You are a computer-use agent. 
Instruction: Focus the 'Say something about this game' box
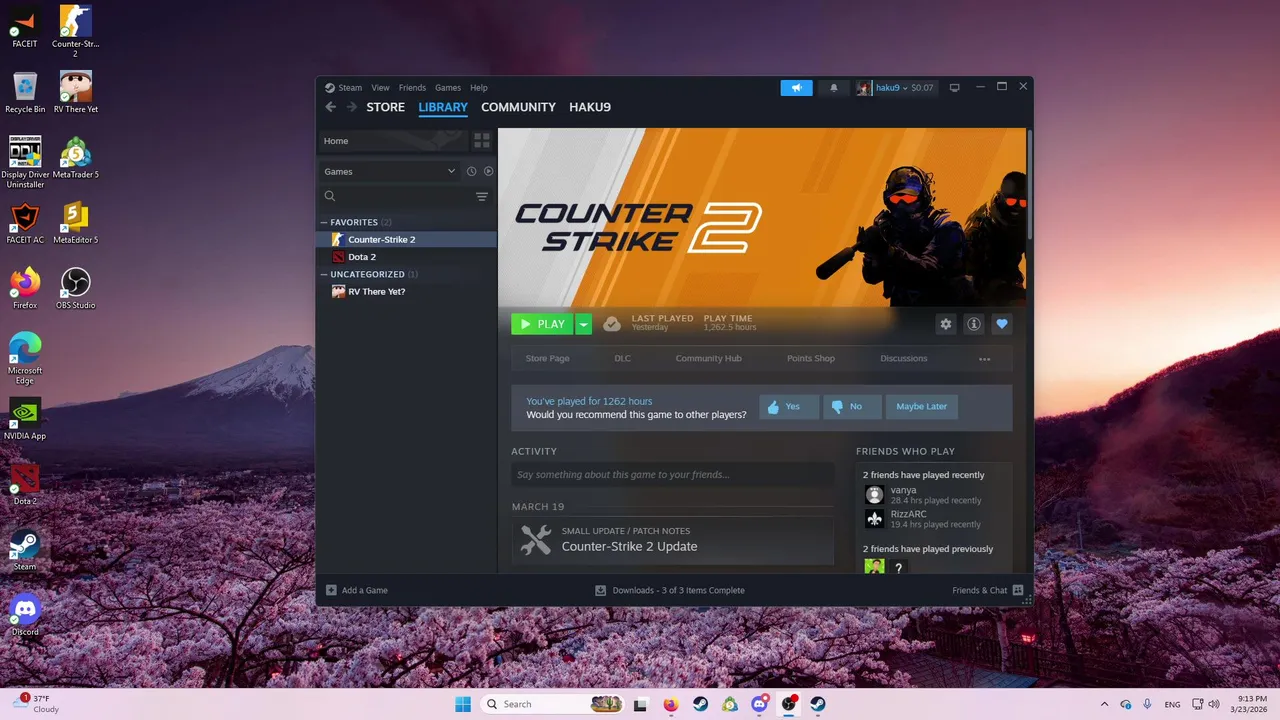(672, 475)
